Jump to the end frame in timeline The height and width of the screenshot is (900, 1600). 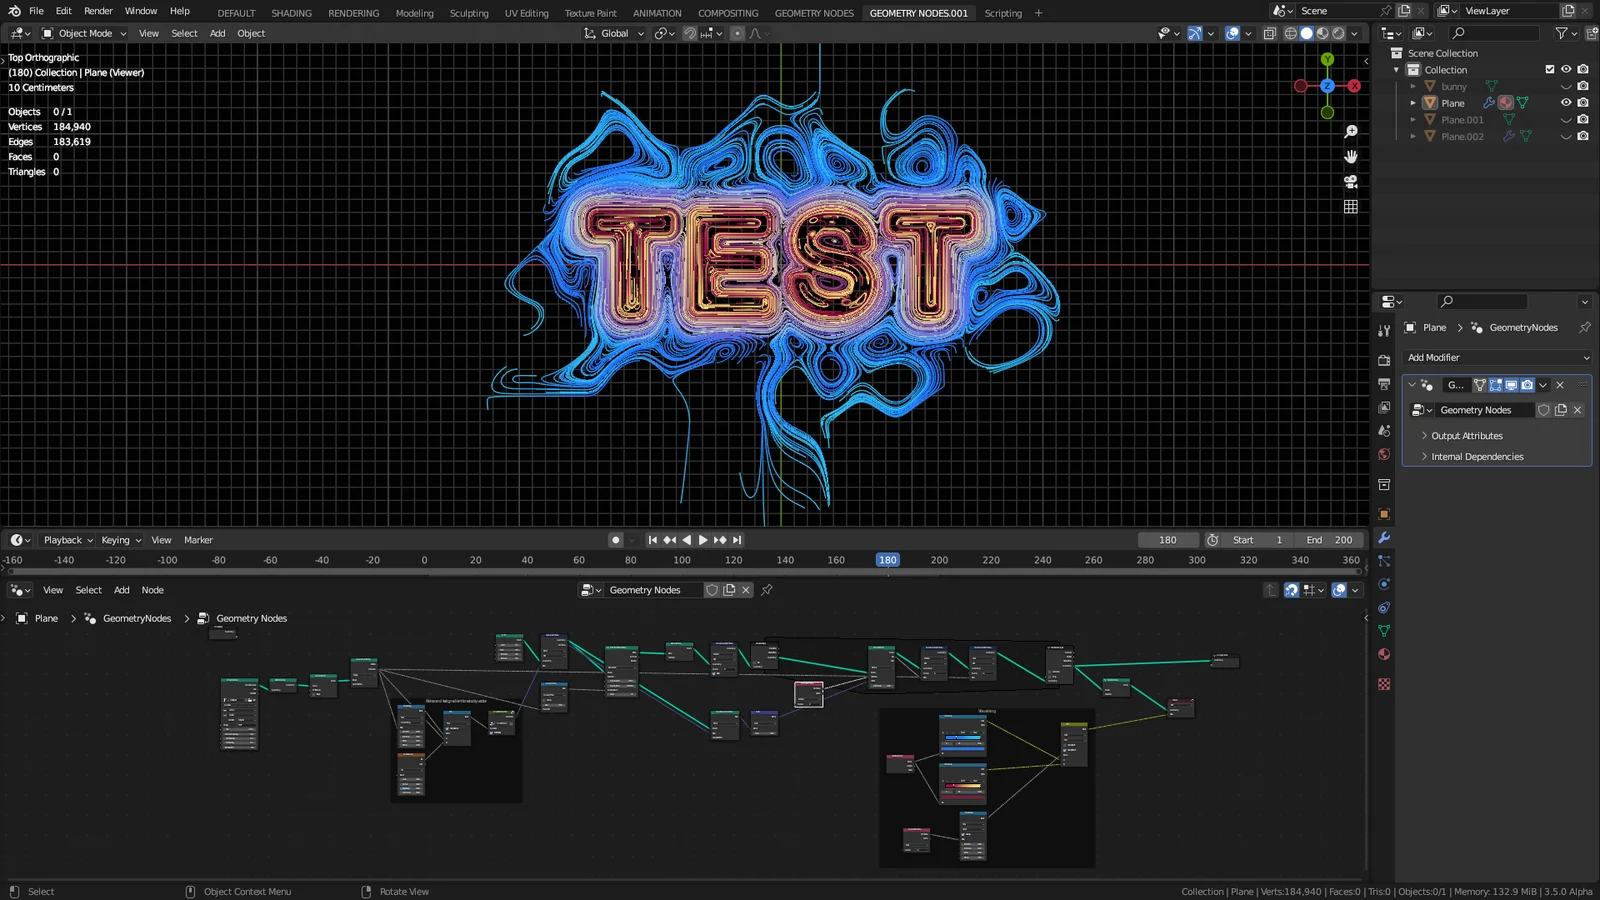click(x=738, y=539)
